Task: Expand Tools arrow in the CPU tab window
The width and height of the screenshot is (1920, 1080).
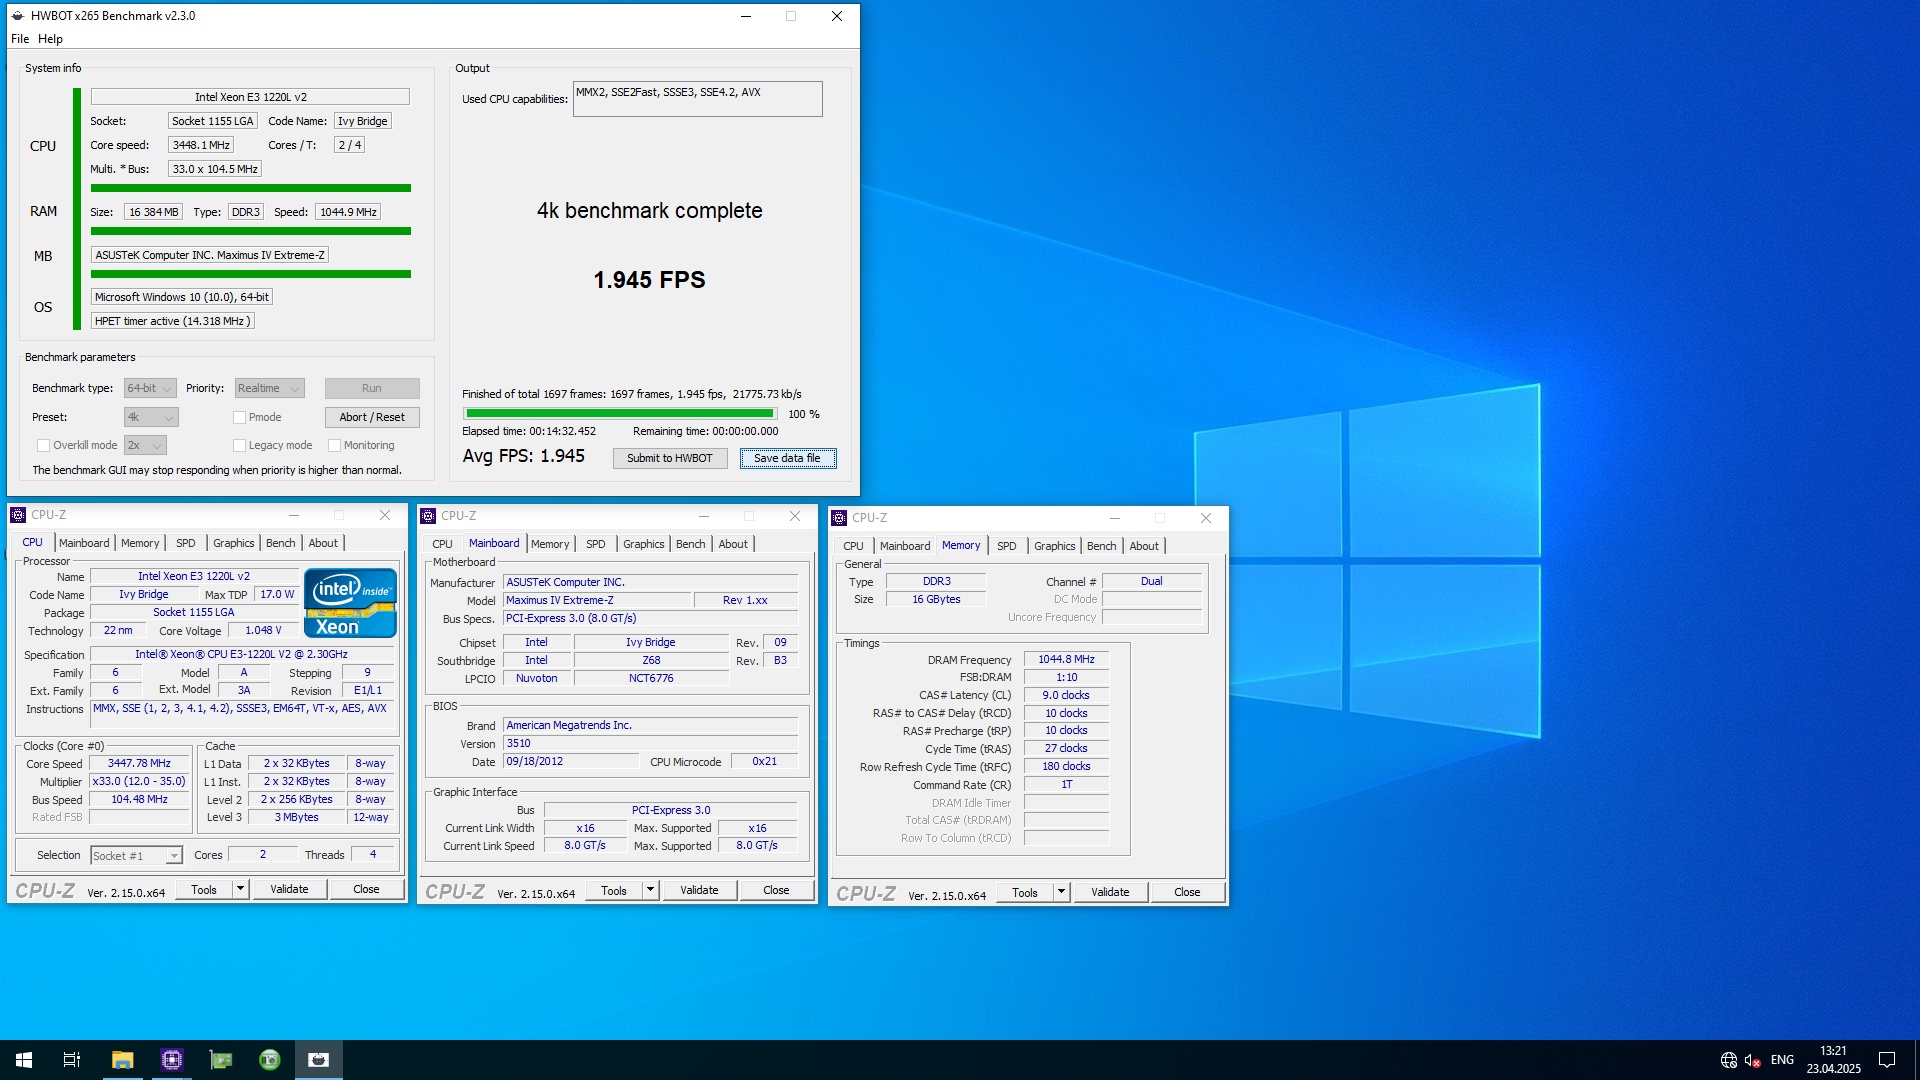Action: click(240, 889)
